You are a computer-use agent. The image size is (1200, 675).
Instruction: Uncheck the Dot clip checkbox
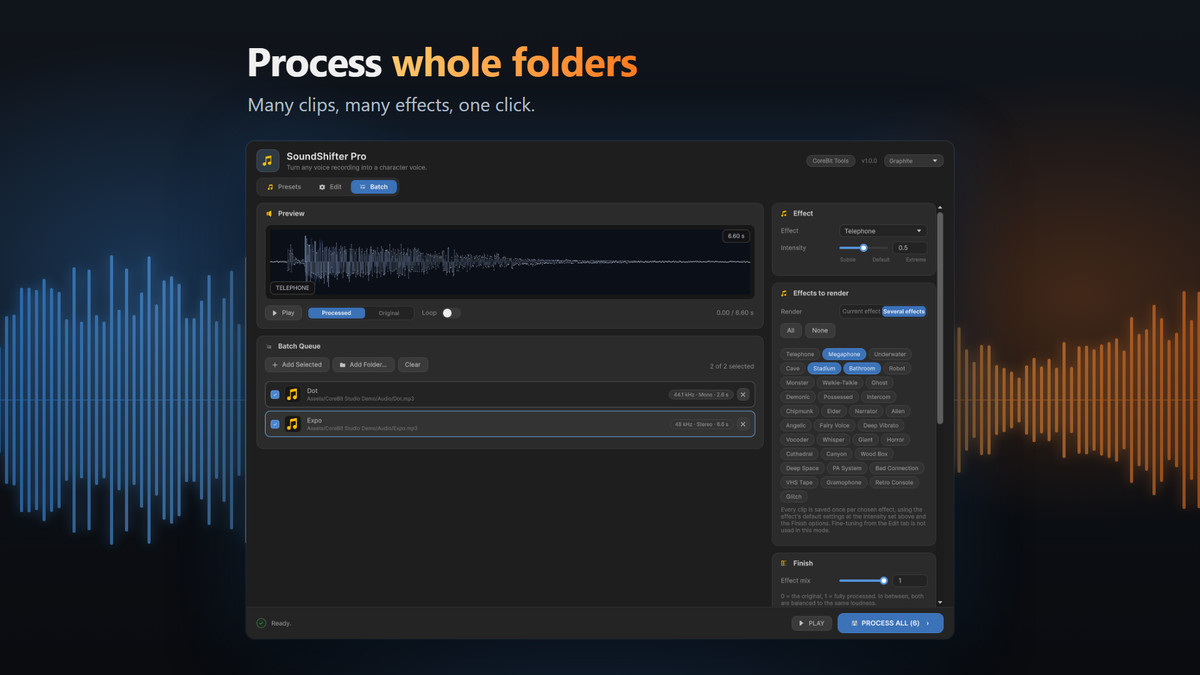275,394
